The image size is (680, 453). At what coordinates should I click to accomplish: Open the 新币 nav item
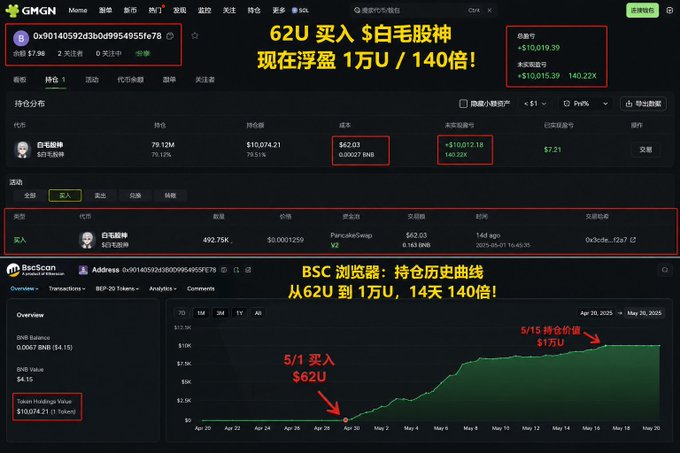130,10
